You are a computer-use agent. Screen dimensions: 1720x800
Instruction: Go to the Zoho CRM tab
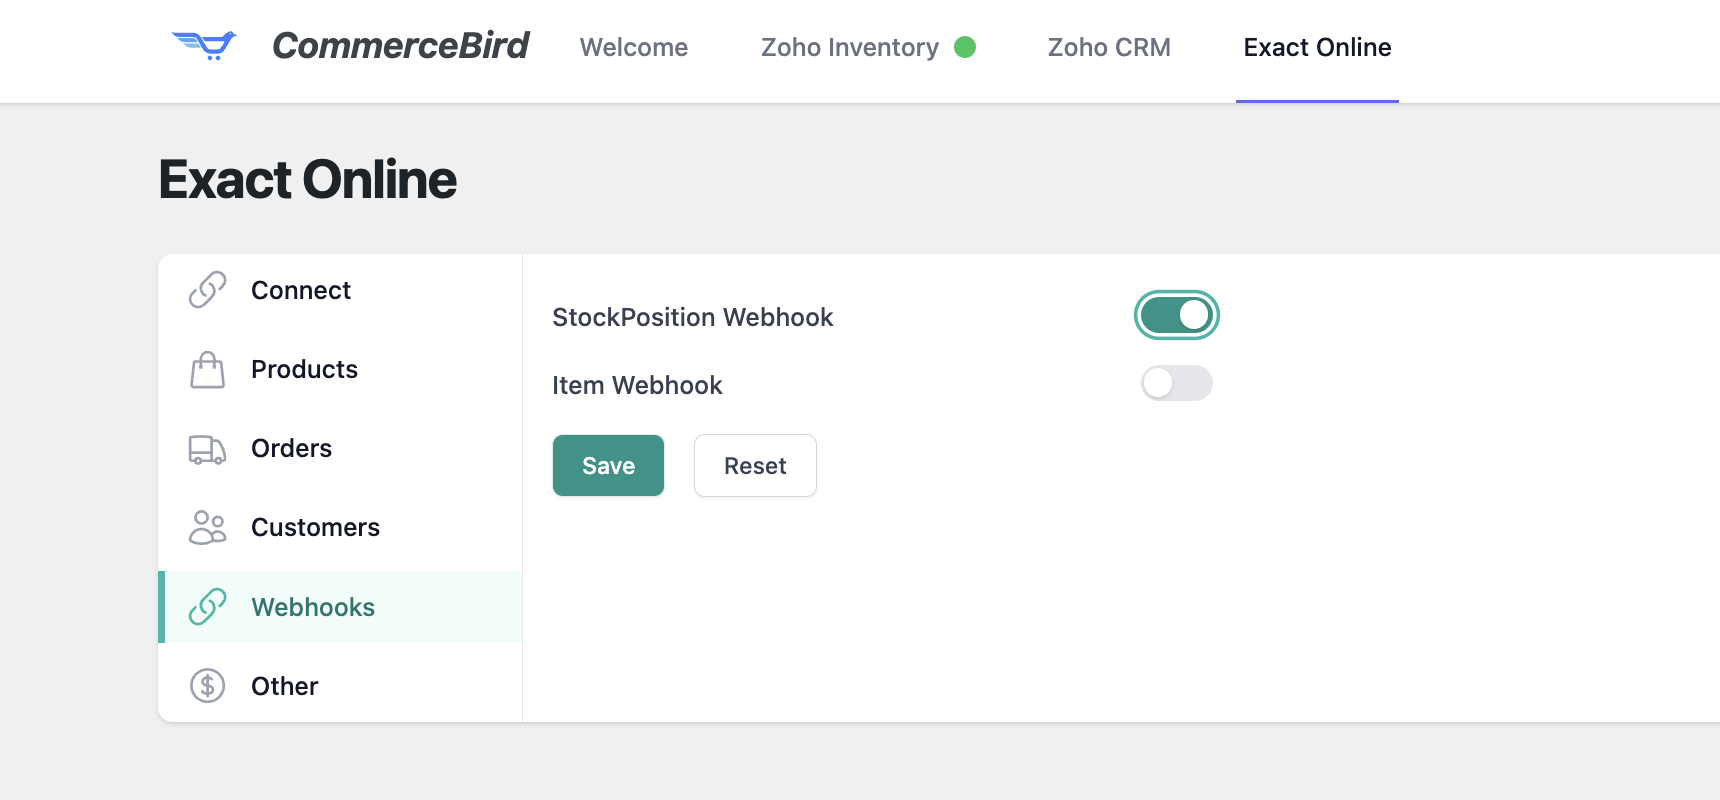[1109, 47]
